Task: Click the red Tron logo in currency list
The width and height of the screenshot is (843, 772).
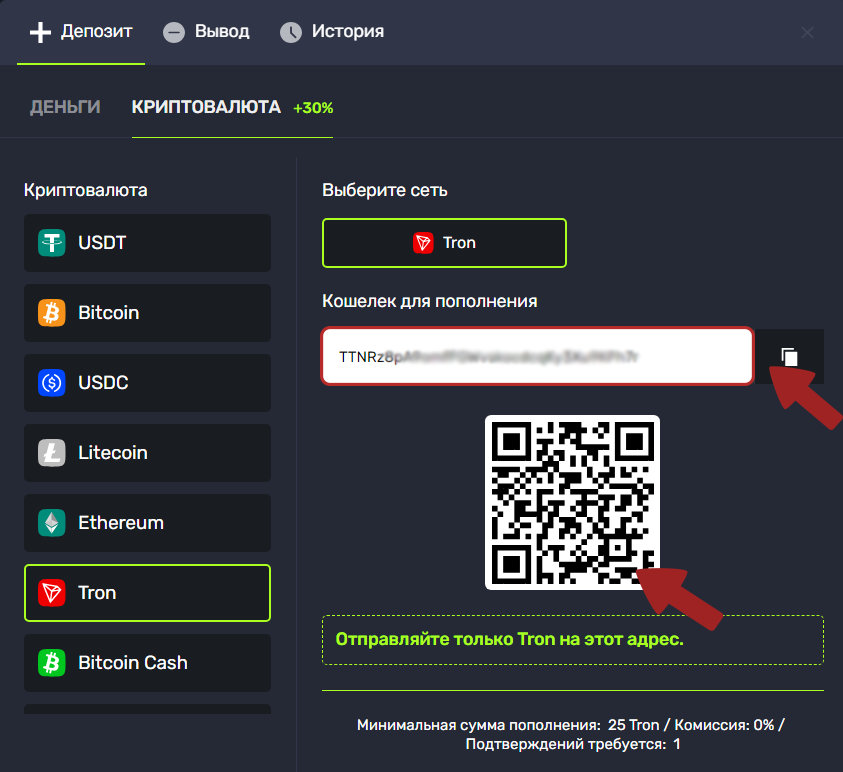Action: (52, 593)
